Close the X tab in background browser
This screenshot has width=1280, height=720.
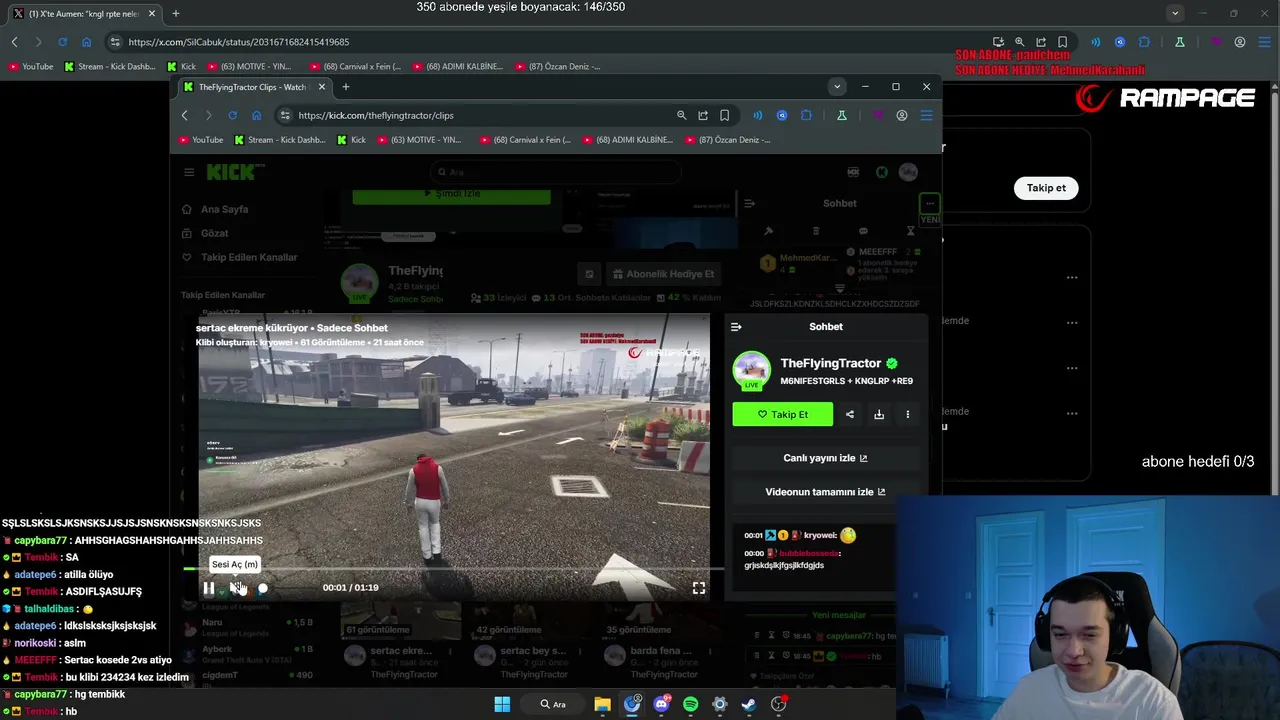coord(152,14)
